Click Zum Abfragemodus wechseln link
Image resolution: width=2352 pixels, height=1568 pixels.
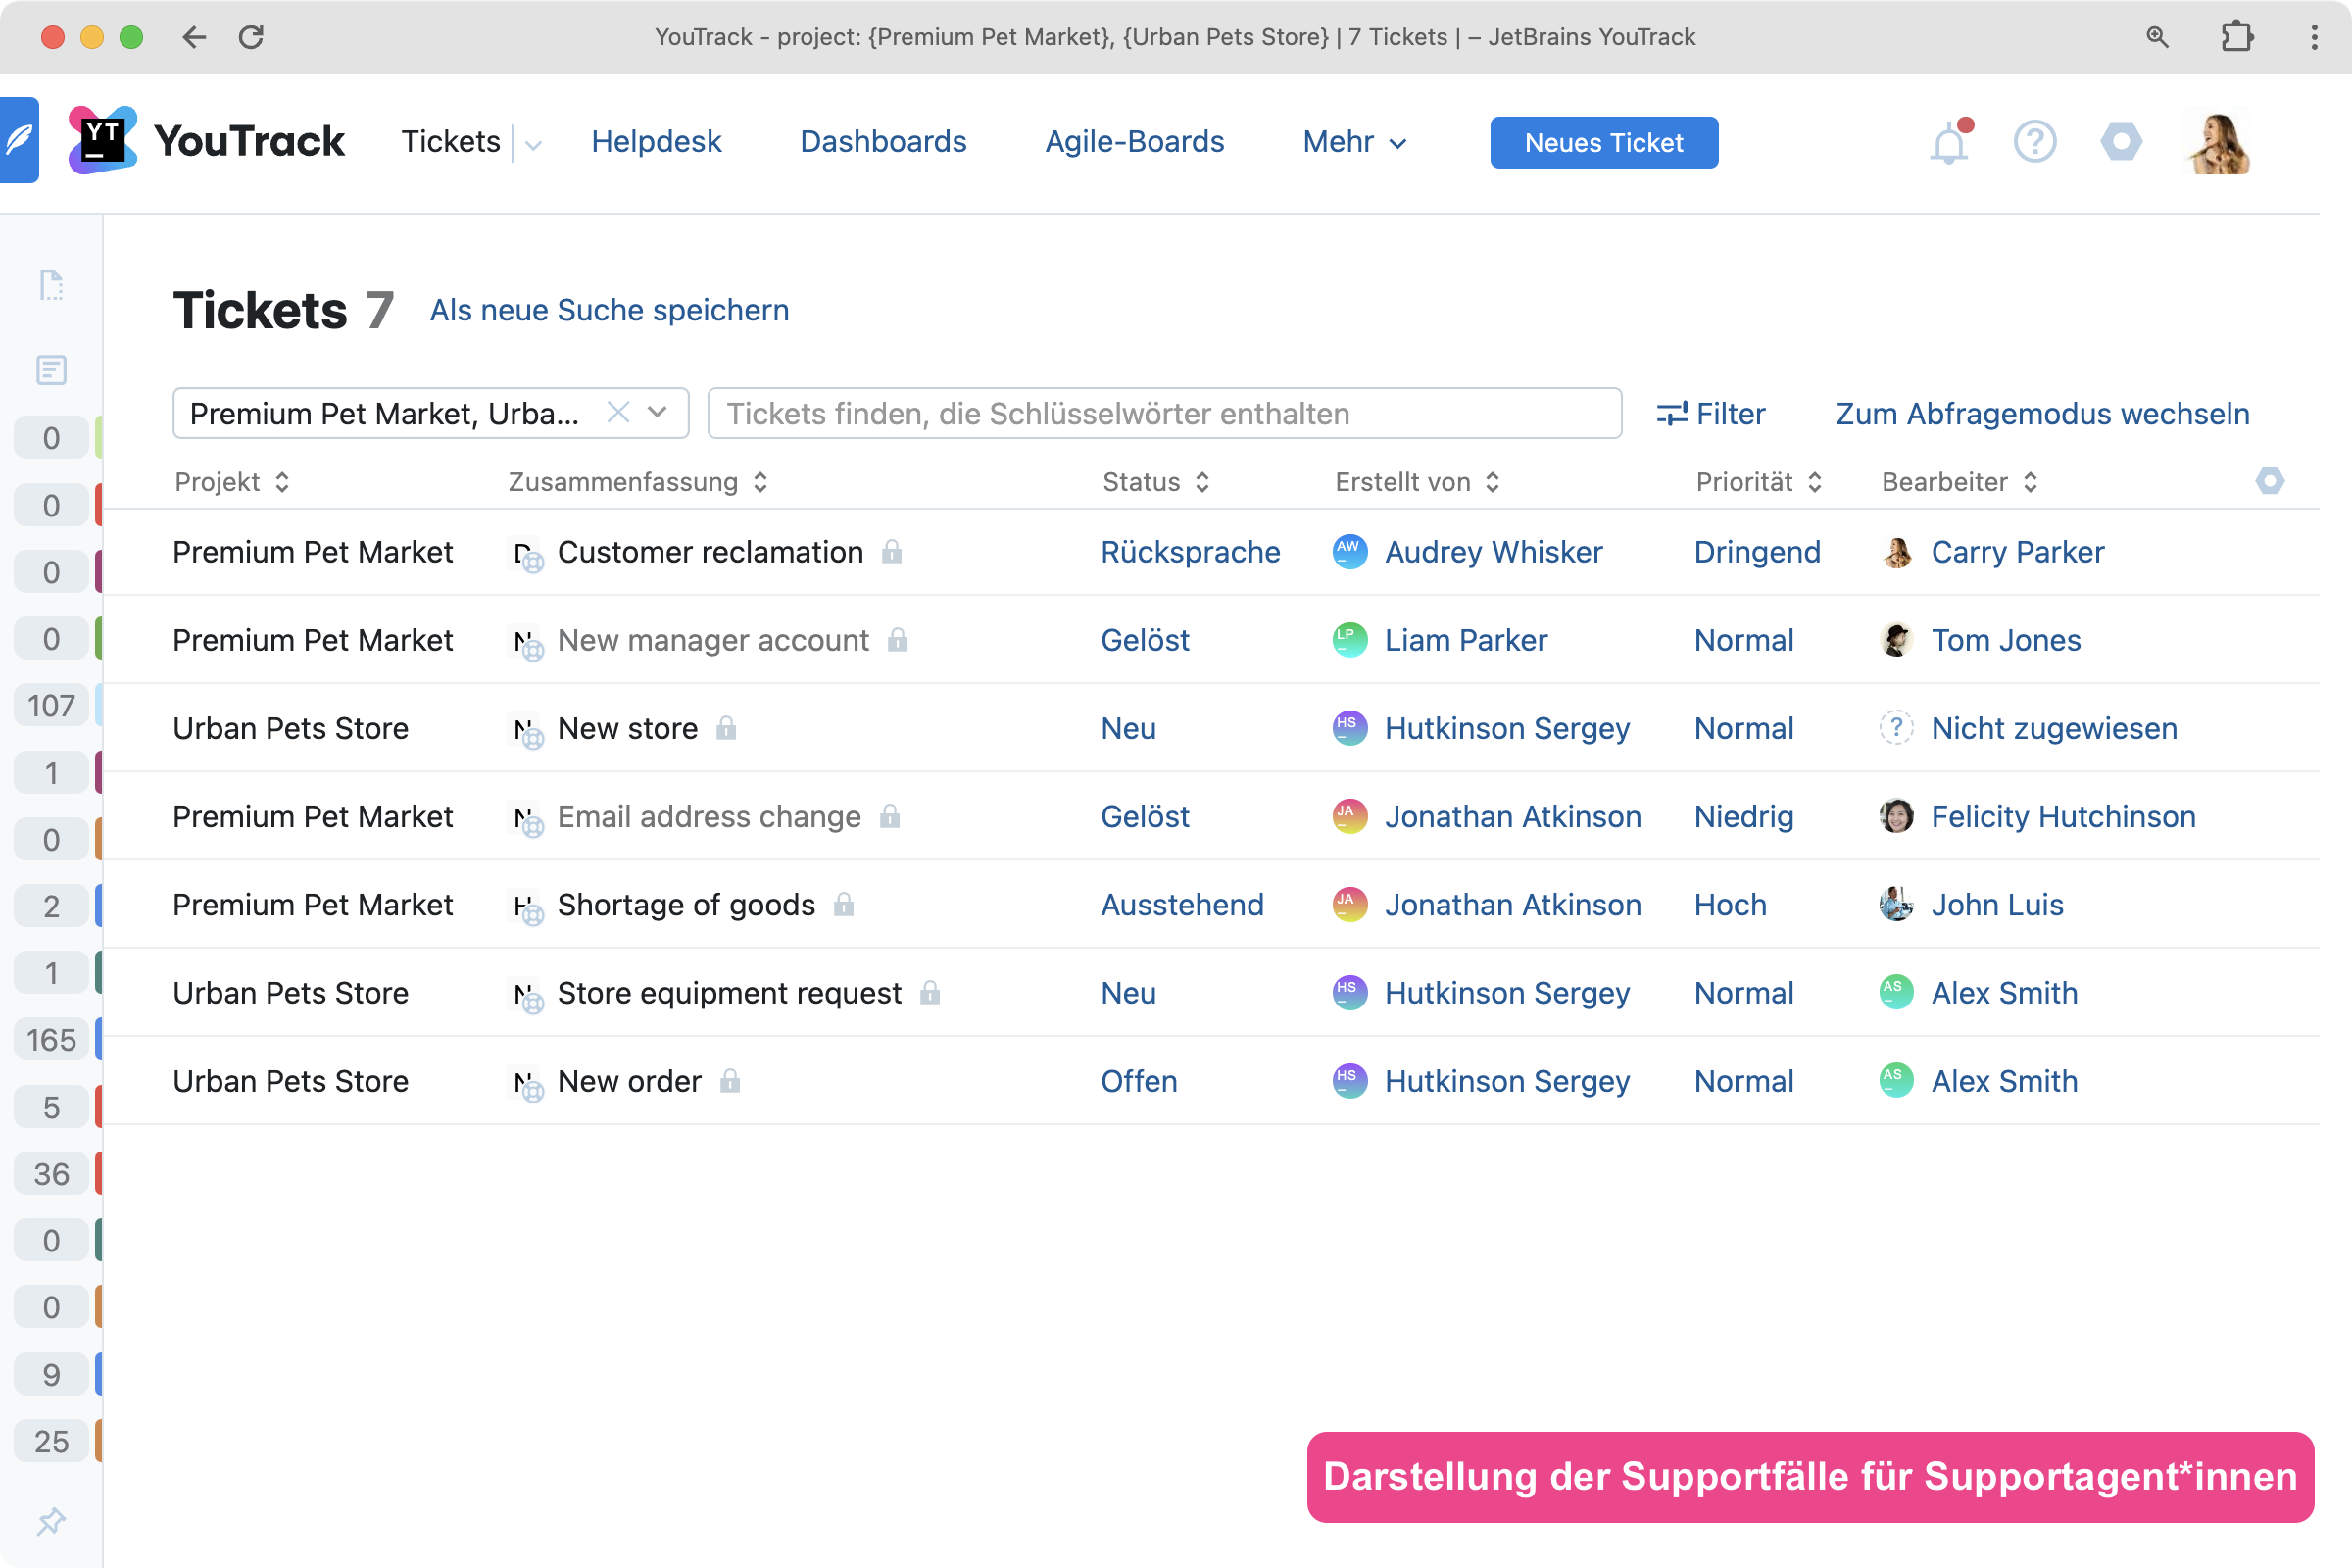2042,413
